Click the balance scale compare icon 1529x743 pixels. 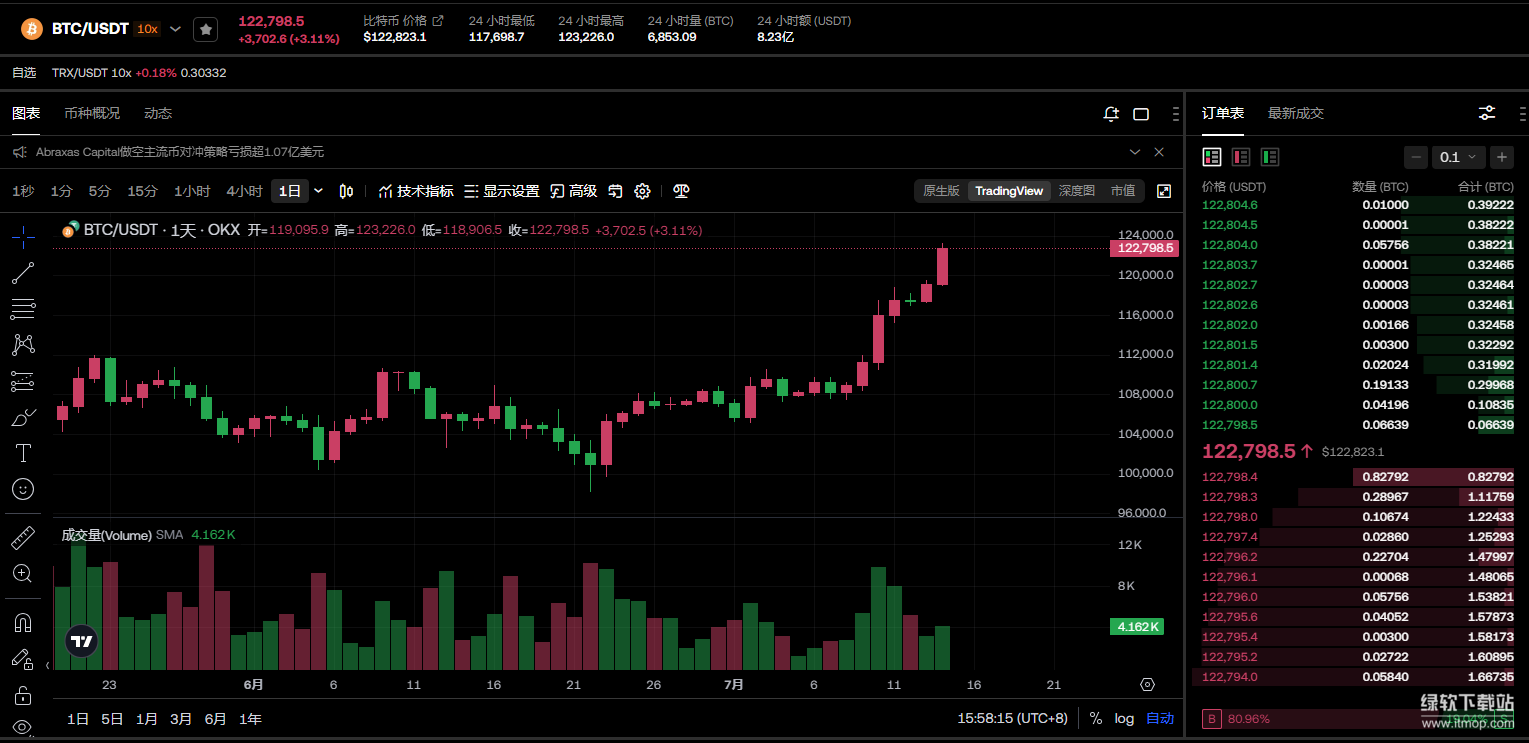[x=681, y=191]
